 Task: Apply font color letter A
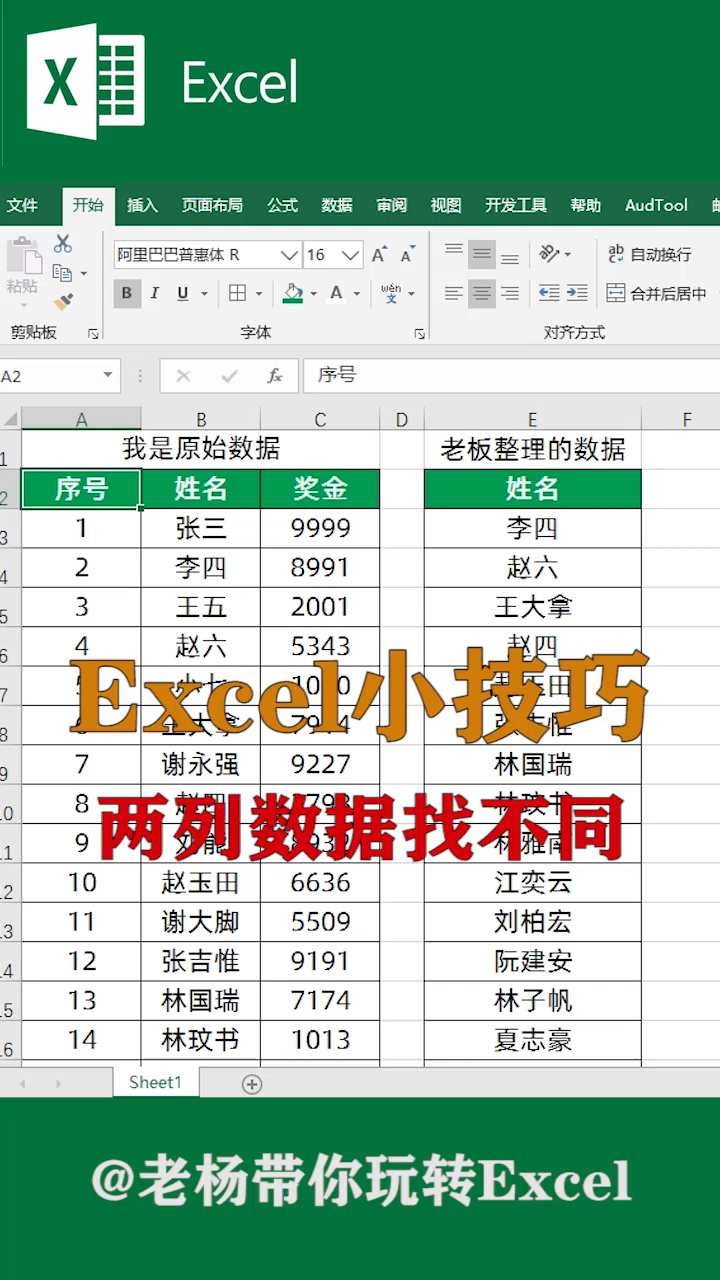(x=336, y=293)
